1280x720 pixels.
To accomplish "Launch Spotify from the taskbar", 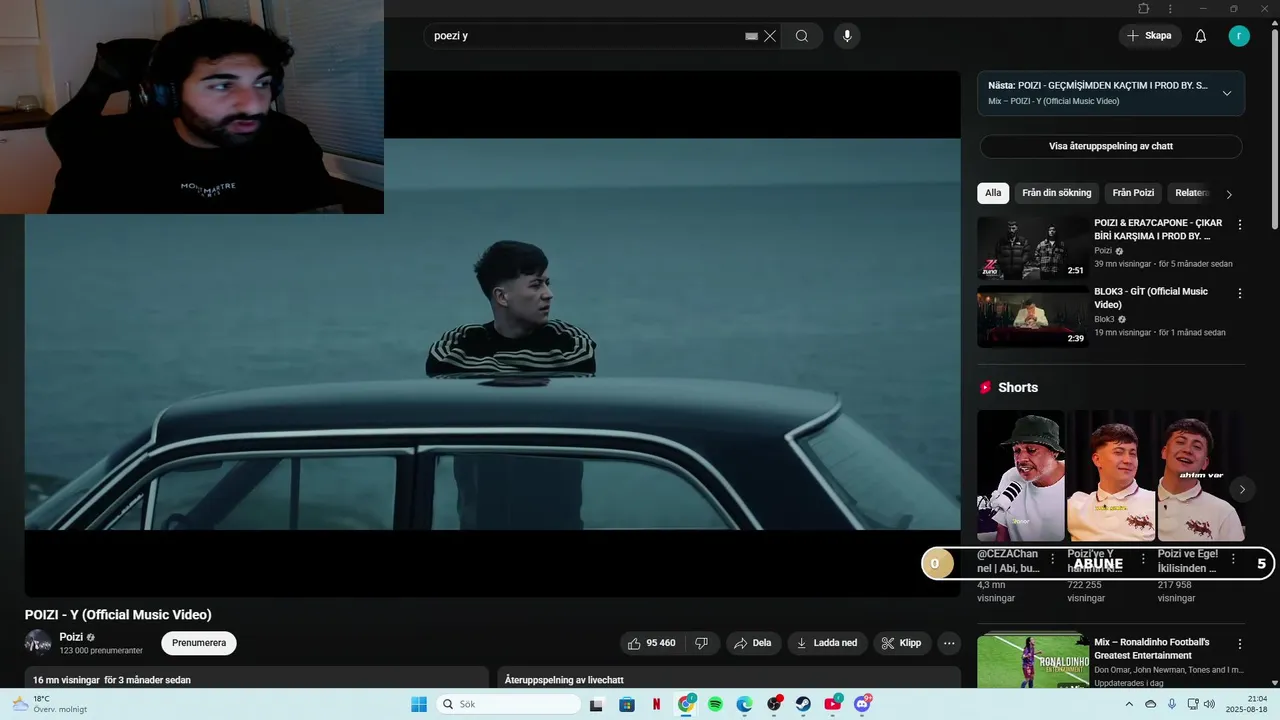I will 715,704.
